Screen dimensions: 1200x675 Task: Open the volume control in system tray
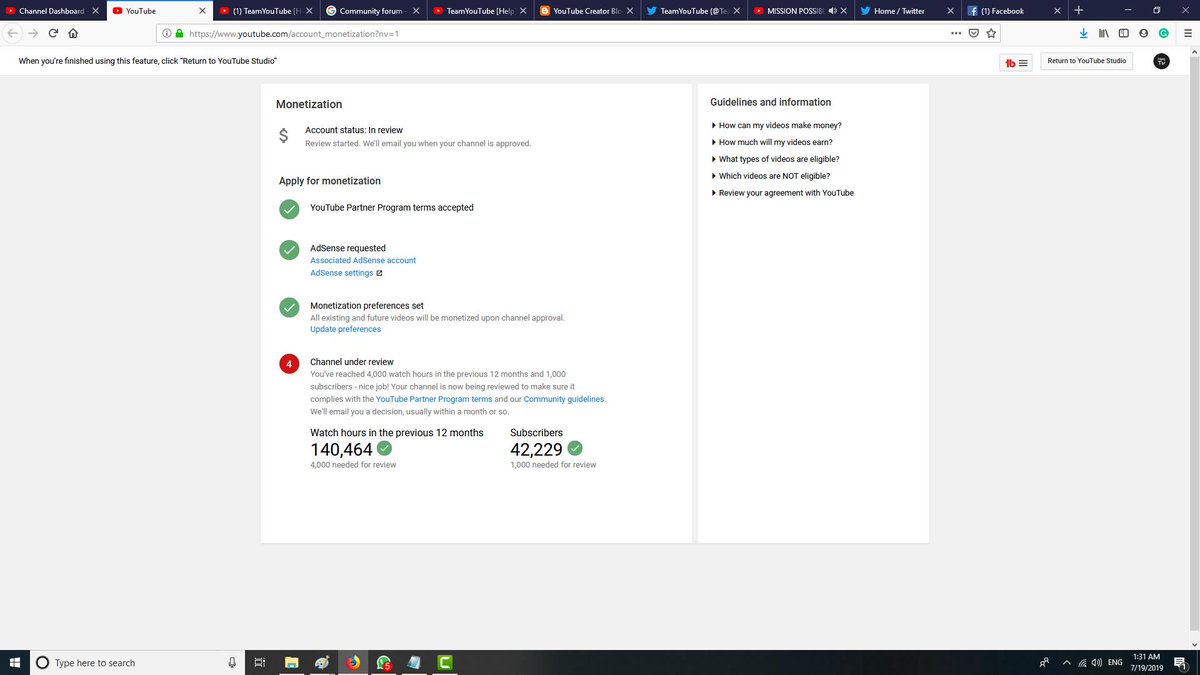point(1097,663)
